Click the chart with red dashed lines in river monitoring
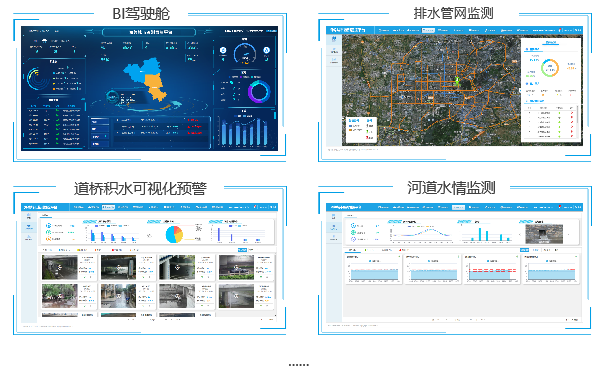 tap(491, 269)
